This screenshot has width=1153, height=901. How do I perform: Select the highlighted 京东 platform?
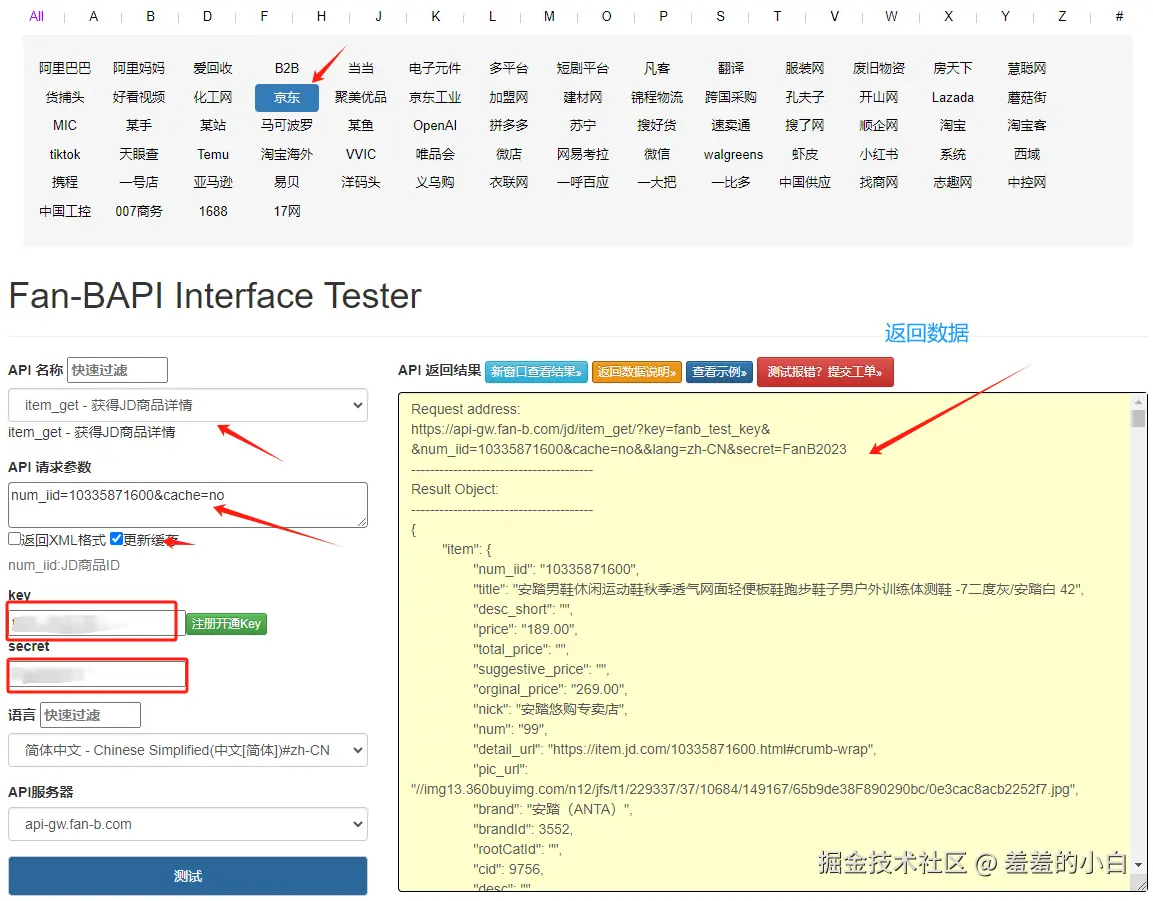coord(287,97)
